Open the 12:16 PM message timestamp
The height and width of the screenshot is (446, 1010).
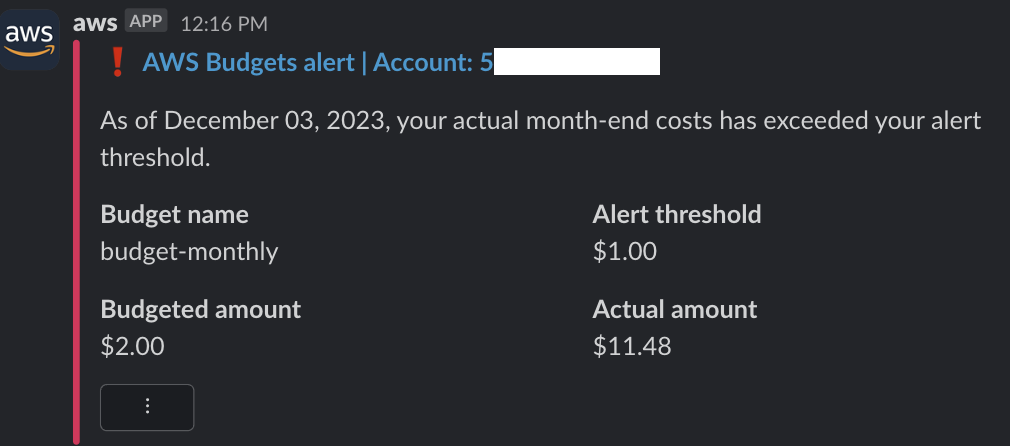(x=224, y=24)
